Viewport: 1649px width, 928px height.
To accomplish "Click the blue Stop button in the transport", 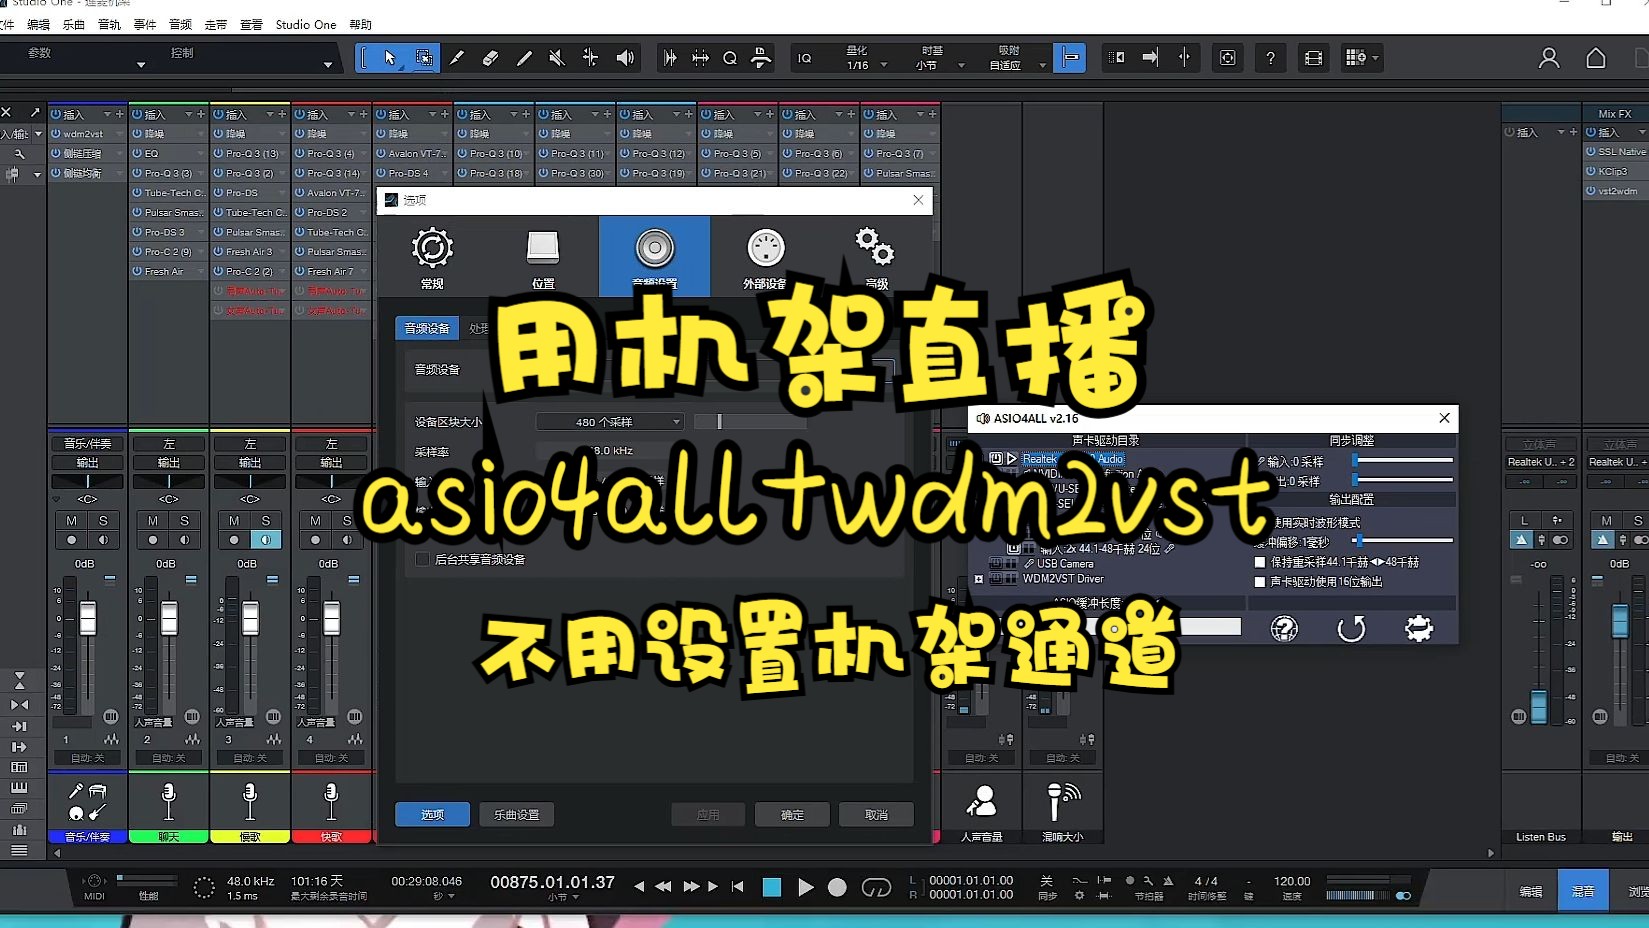I will (771, 887).
